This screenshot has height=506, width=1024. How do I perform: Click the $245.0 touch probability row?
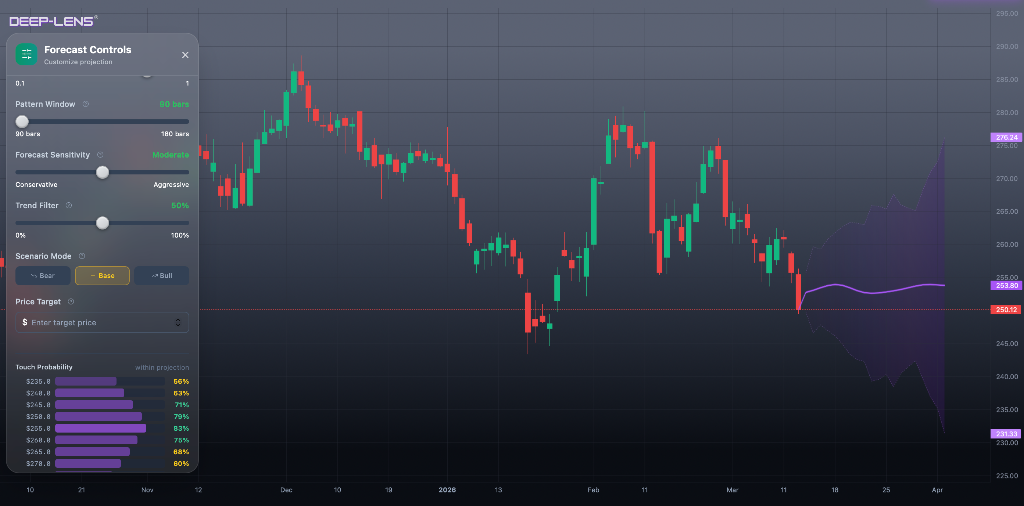tap(103, 405)
